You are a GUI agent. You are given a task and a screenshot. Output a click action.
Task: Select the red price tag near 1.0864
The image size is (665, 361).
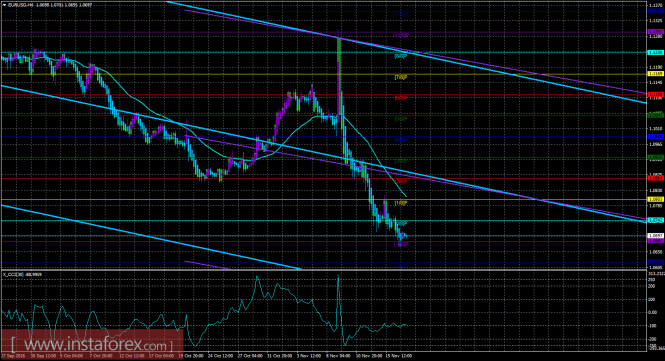pos(655,178)
